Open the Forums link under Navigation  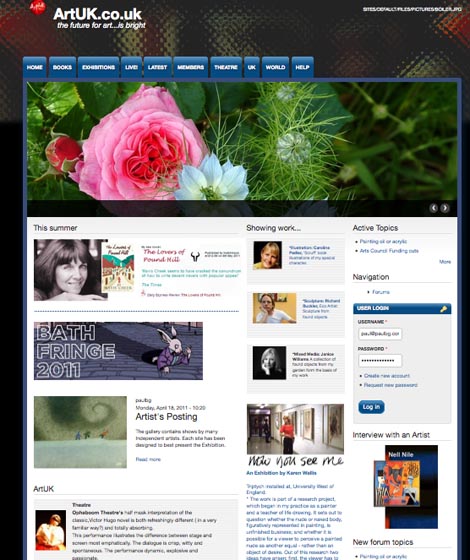coord(381,292)
